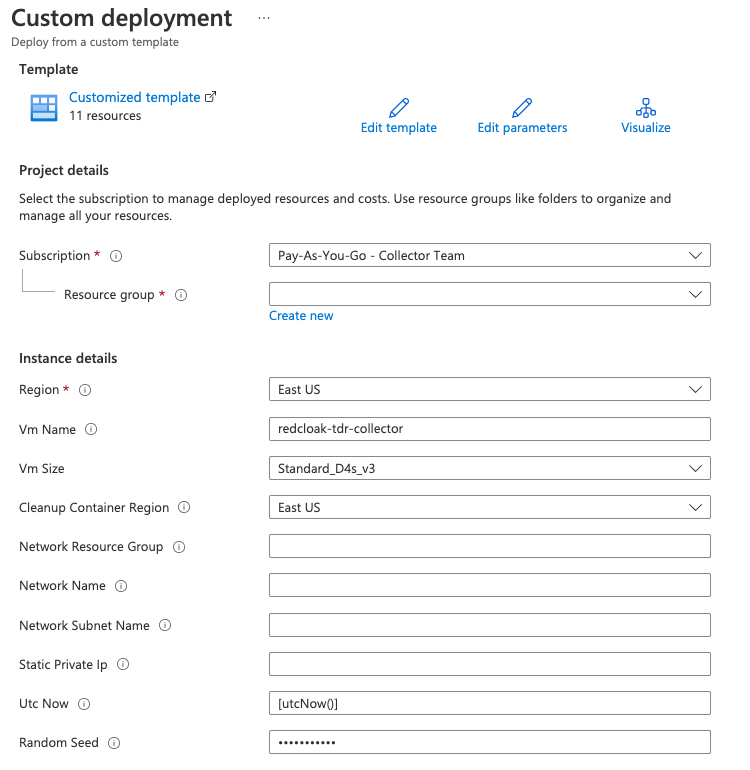The width and height of the screenshot is (750, 770).
Task: Click the Edit parameters pencil icon
Action: (522, 108)
